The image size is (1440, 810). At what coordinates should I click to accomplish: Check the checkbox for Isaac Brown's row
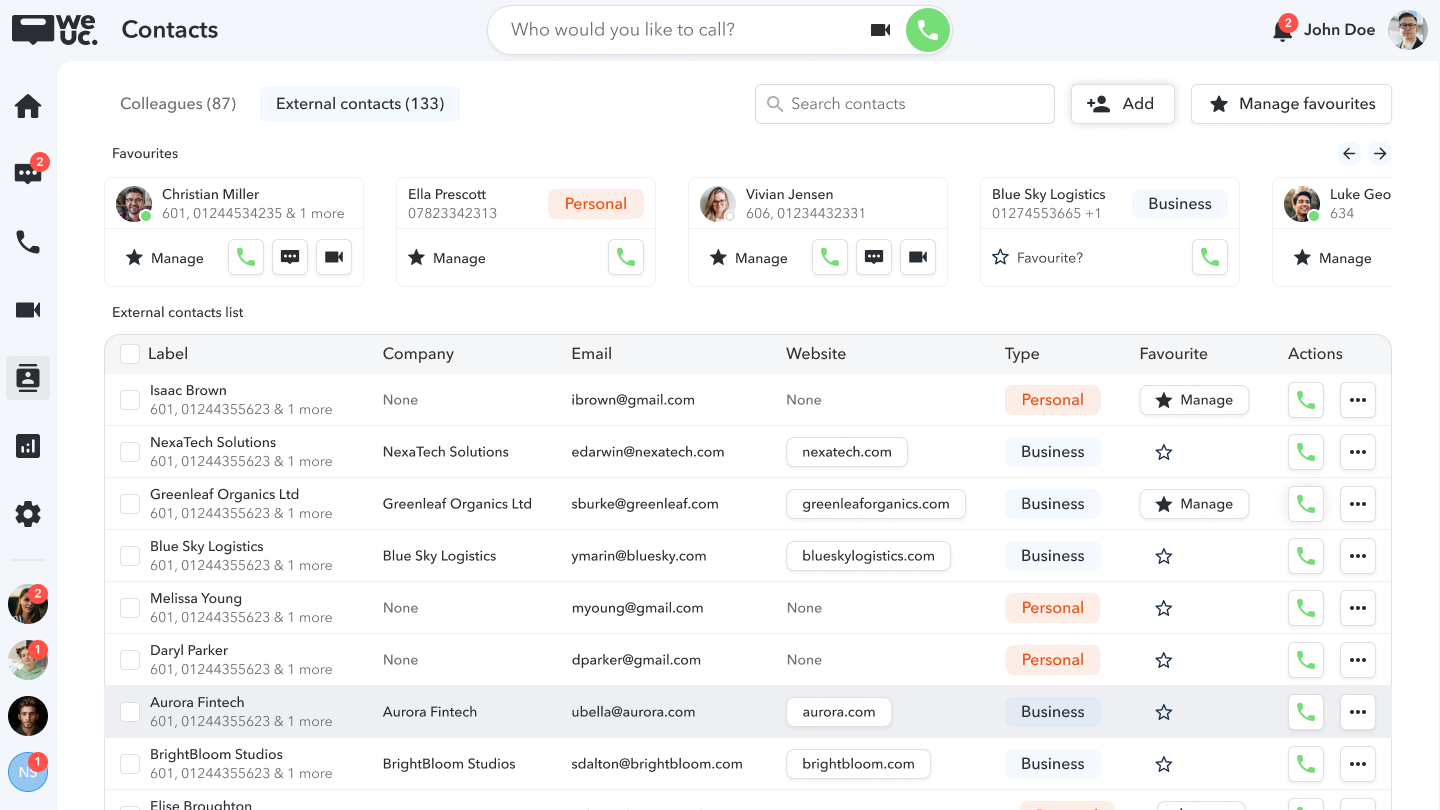(130, 399)
